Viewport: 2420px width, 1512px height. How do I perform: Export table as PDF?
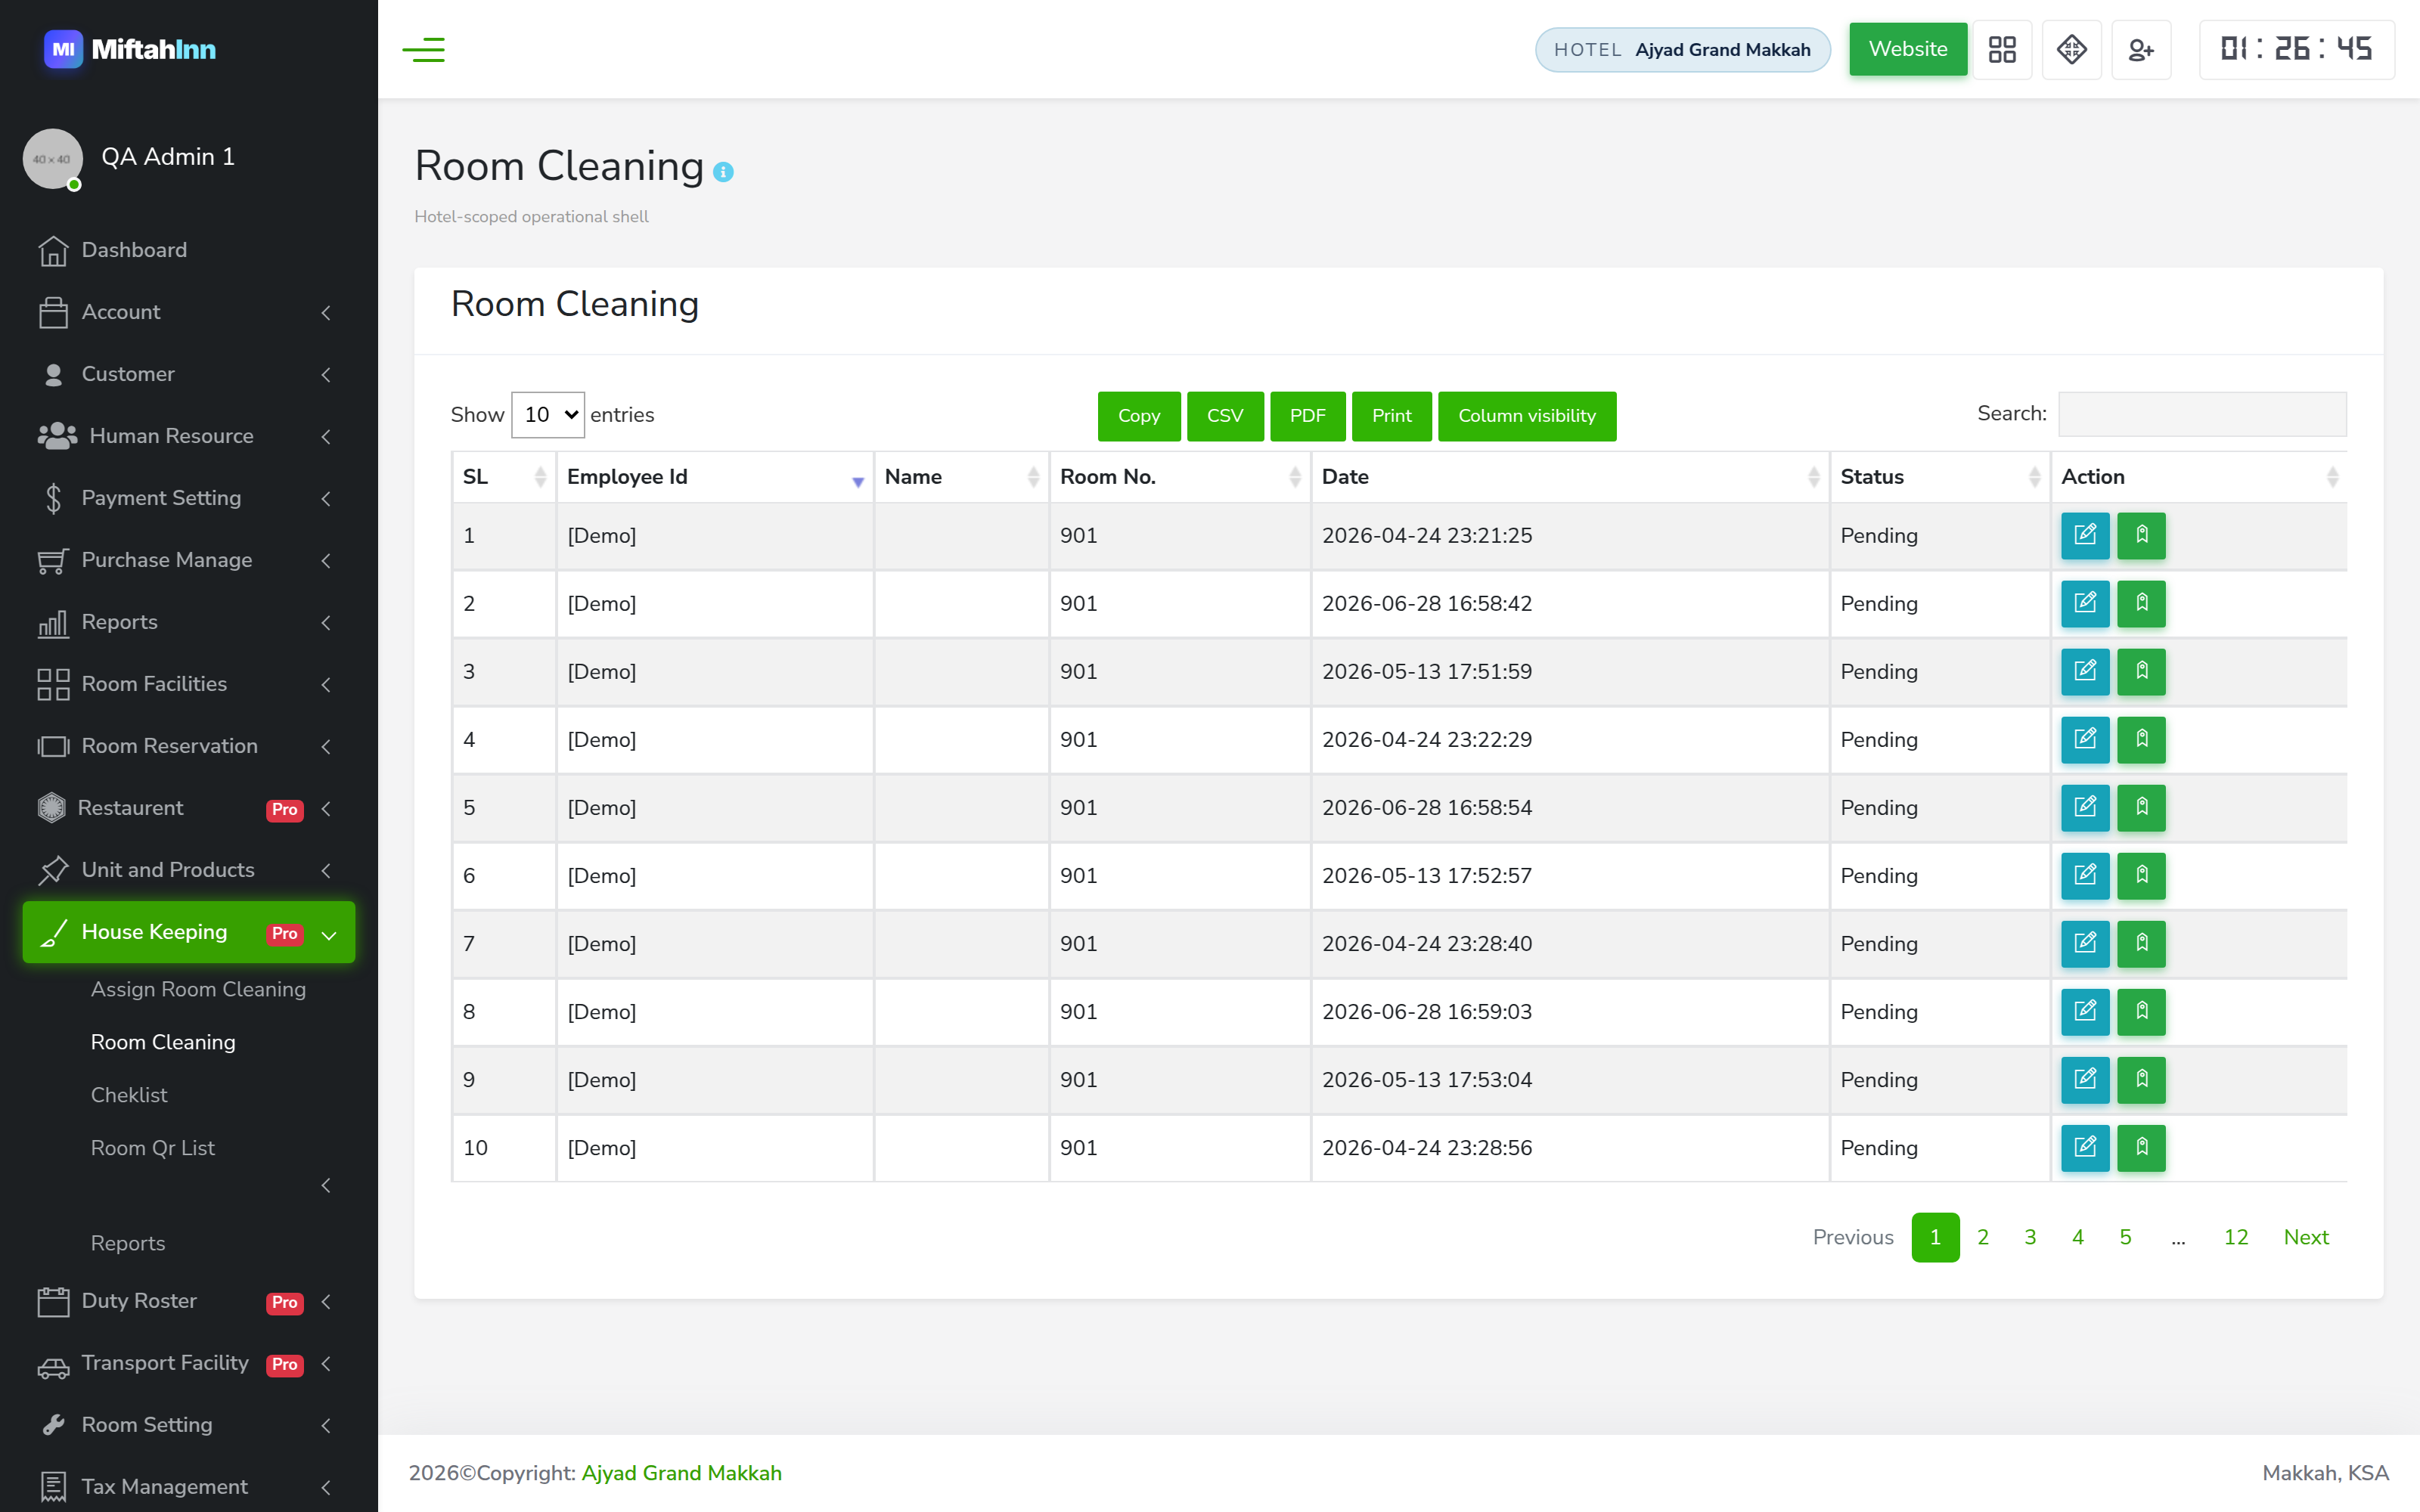(1307, 416)
